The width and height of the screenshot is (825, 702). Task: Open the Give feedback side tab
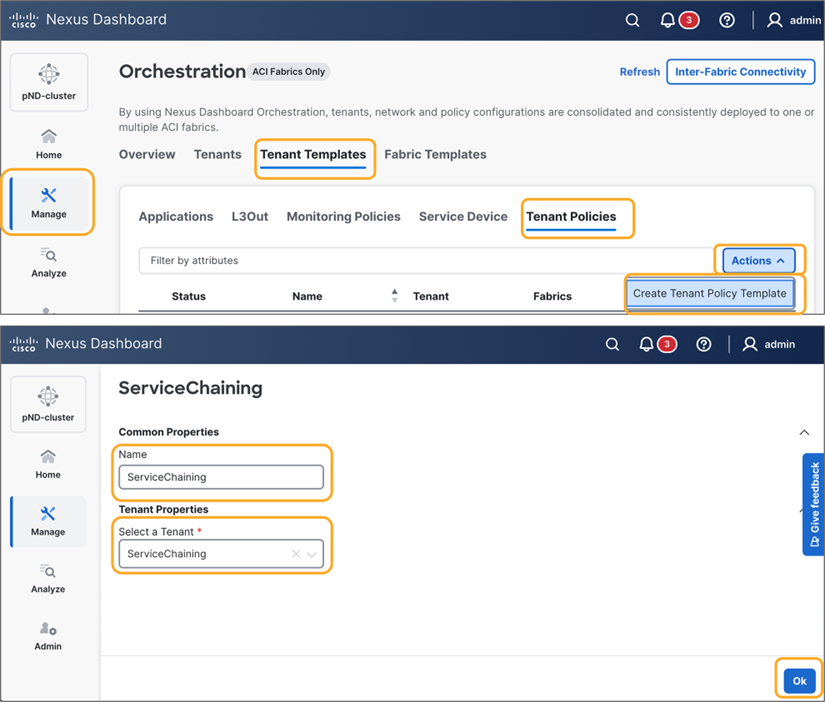813,504
